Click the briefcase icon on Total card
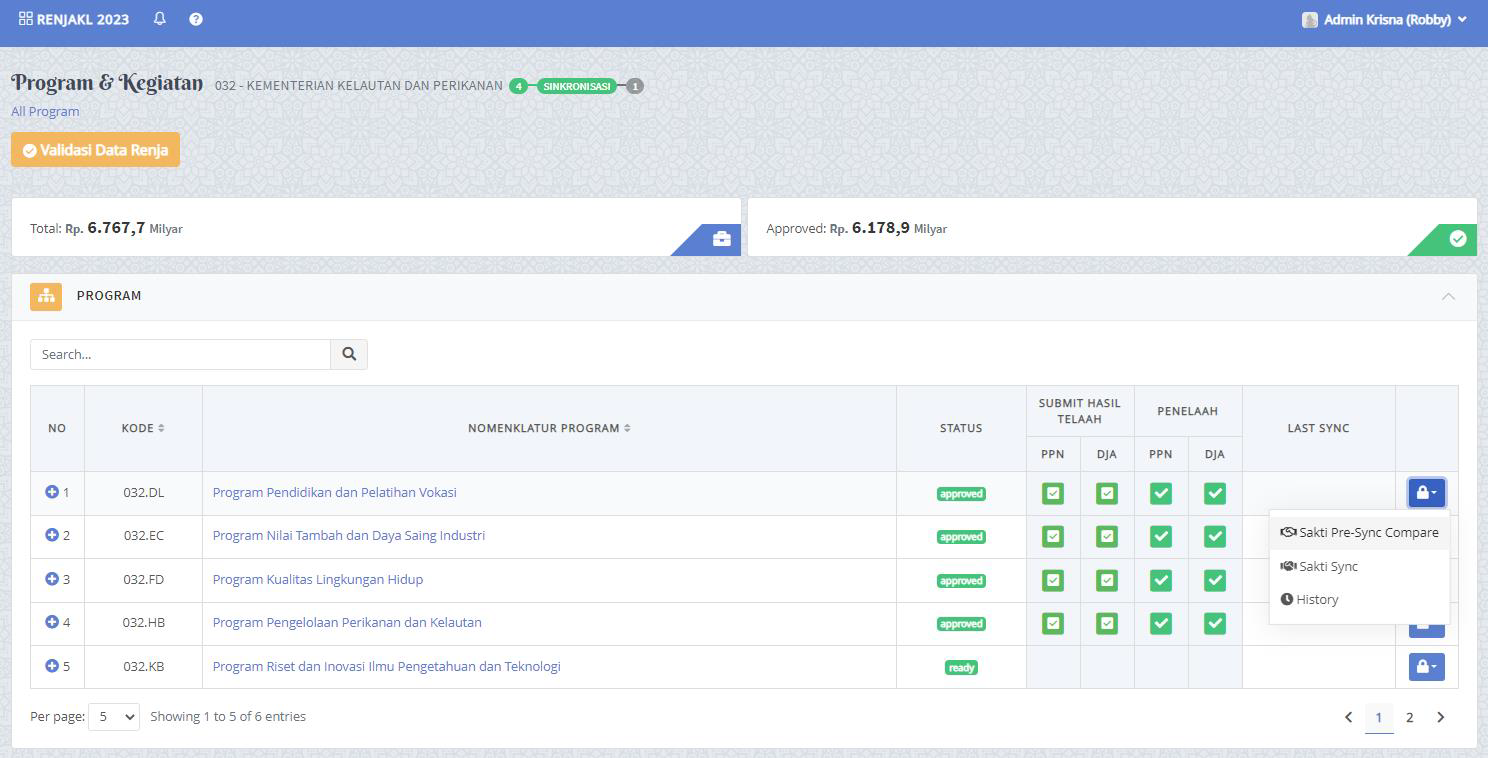The width and height of the screenshot is (1488, 758). [721, 239]
